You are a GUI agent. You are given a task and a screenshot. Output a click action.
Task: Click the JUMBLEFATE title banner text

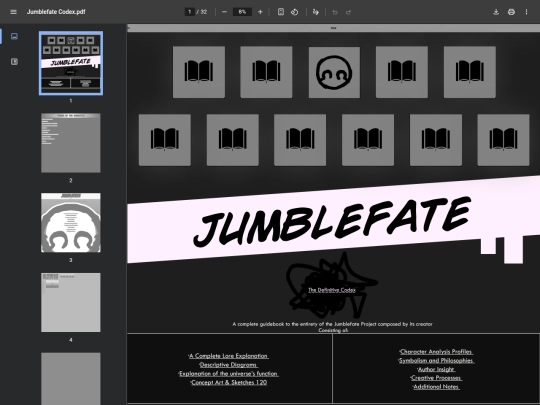(332, 221)
